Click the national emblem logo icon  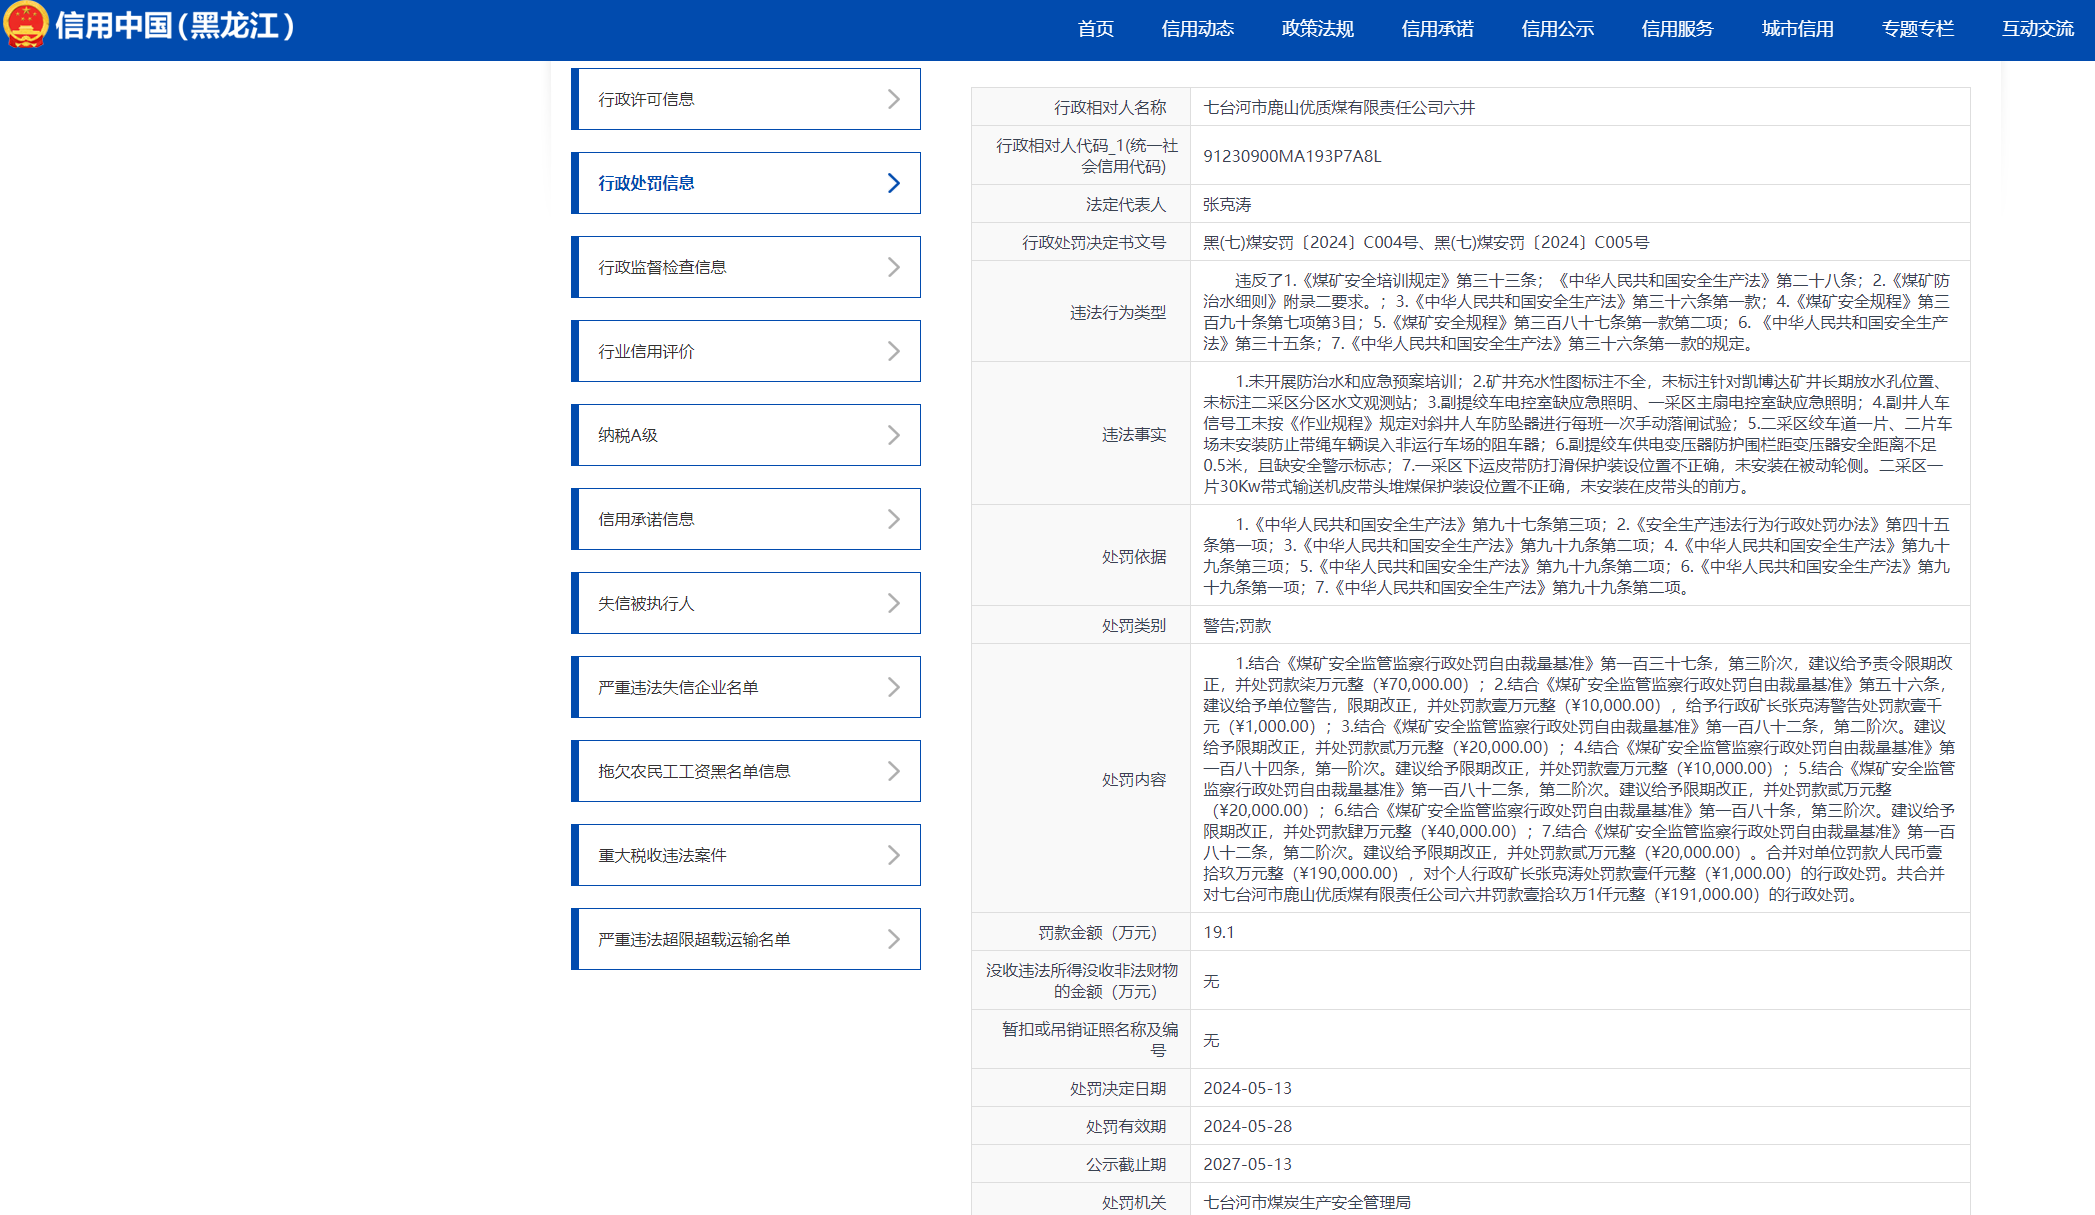click(25, 24)
